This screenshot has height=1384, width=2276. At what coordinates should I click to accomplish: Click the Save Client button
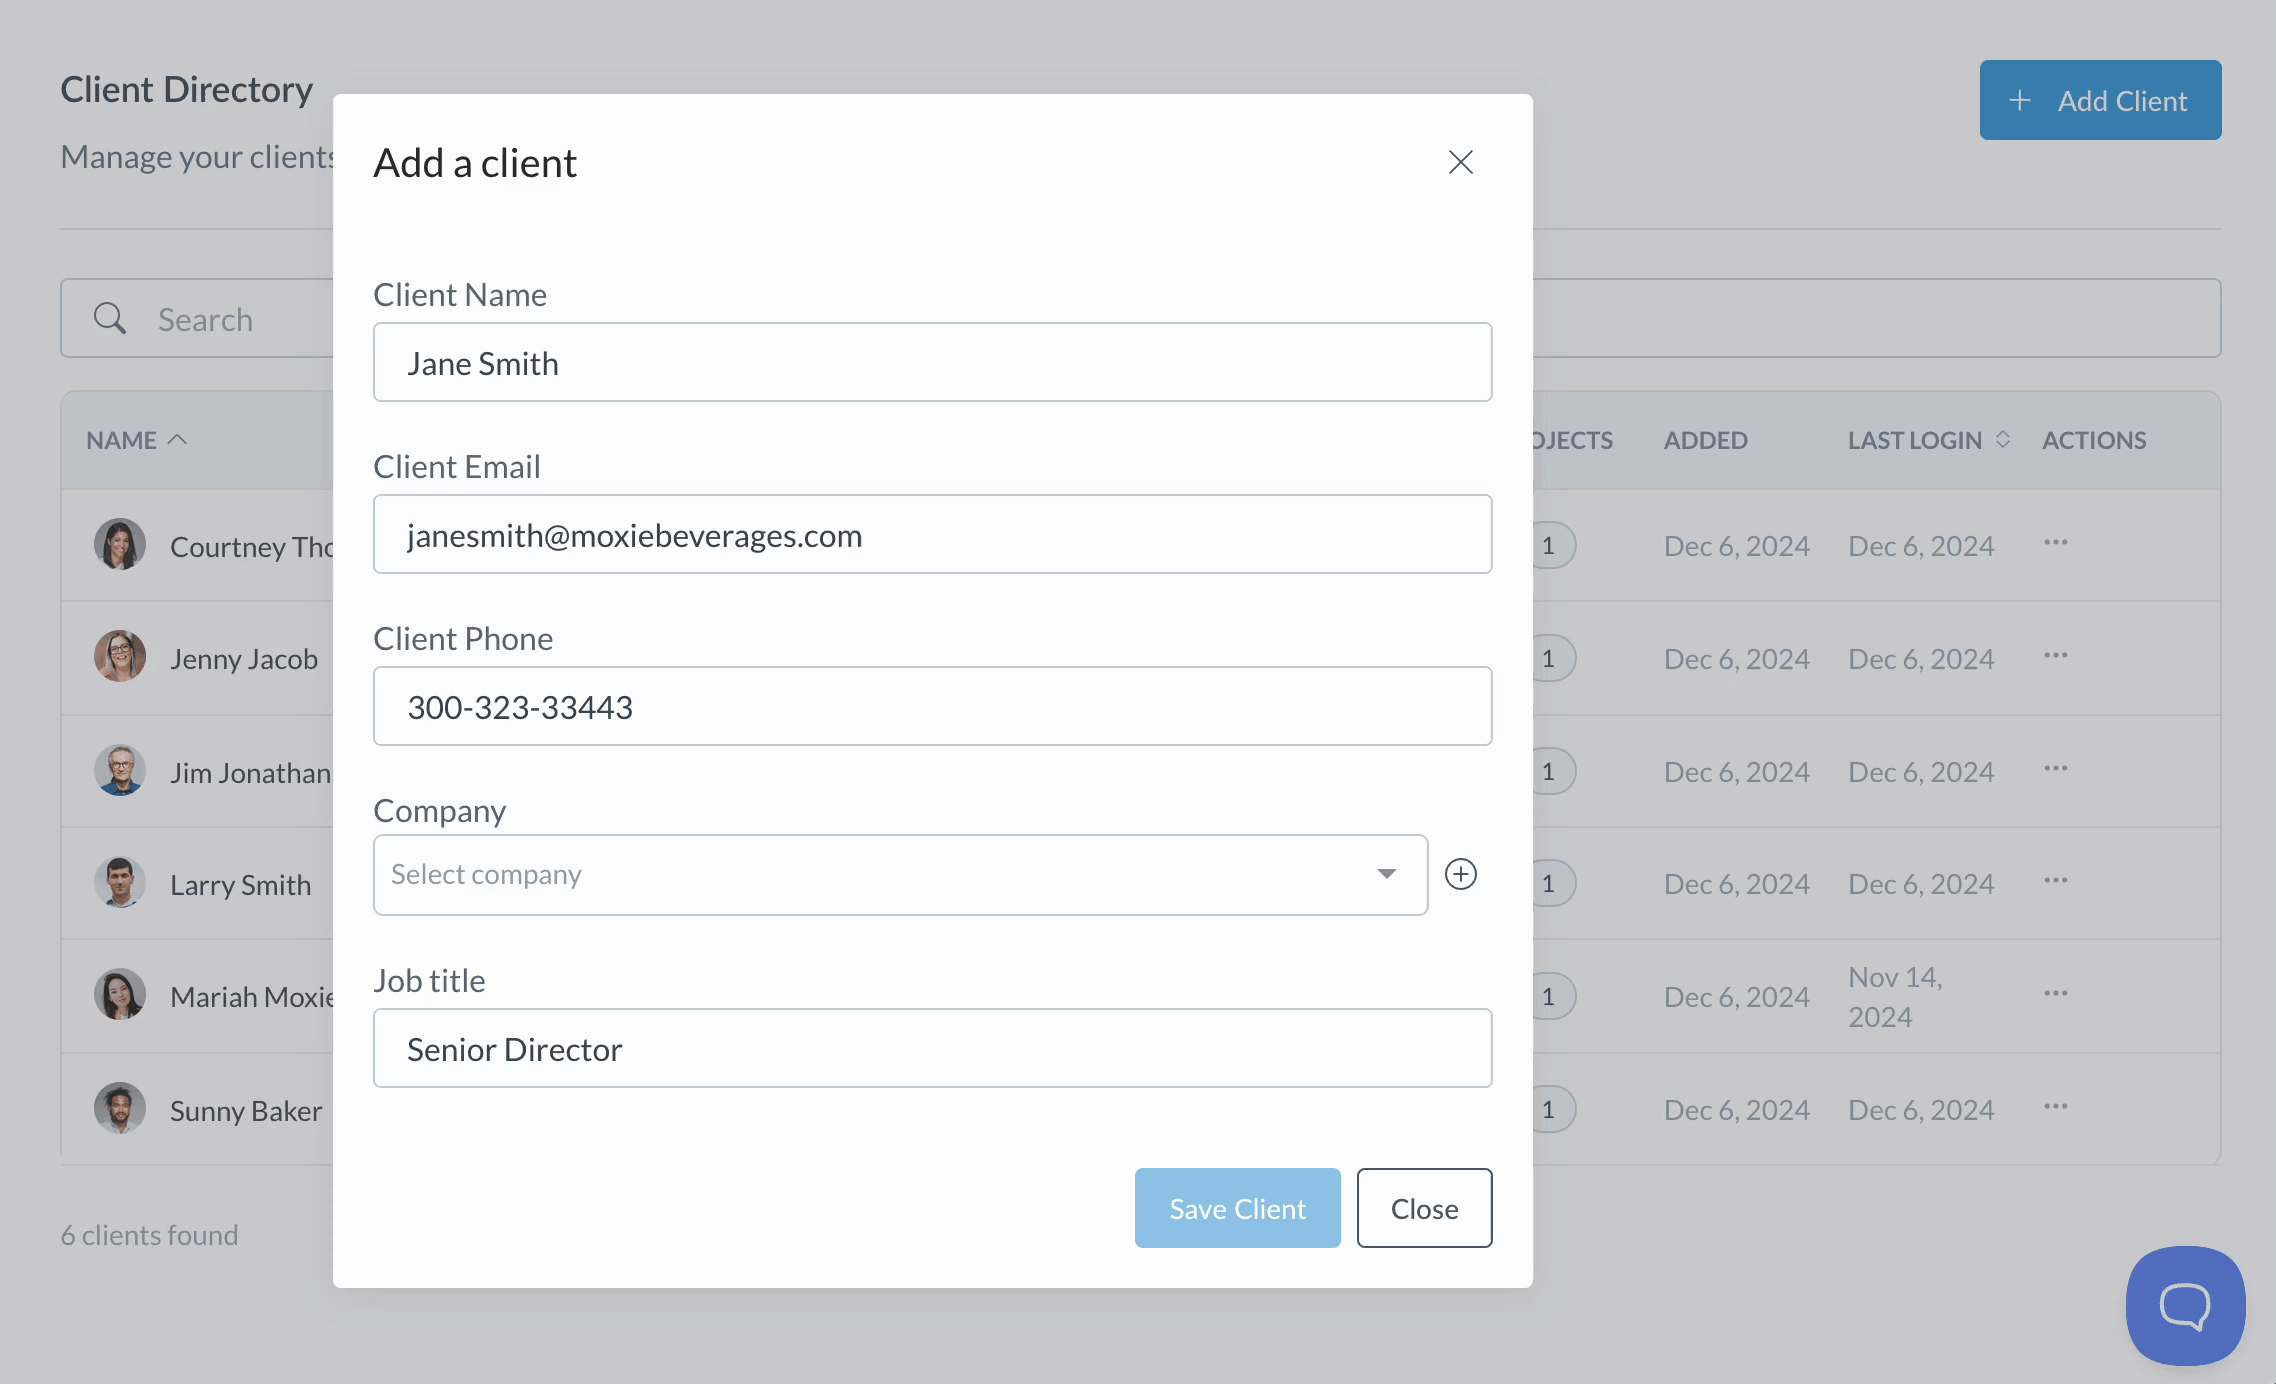coord(1237,1208)
